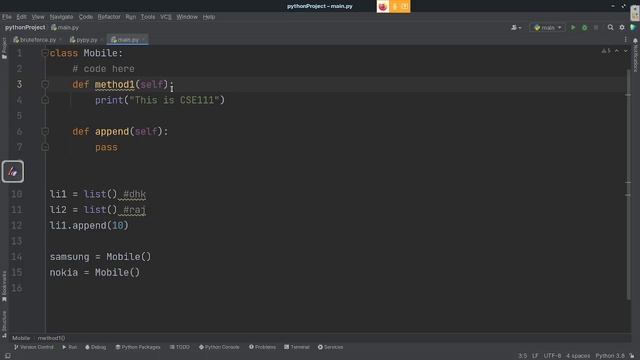
Task: Open the Run tool window
Action: (x=69, y=347)
